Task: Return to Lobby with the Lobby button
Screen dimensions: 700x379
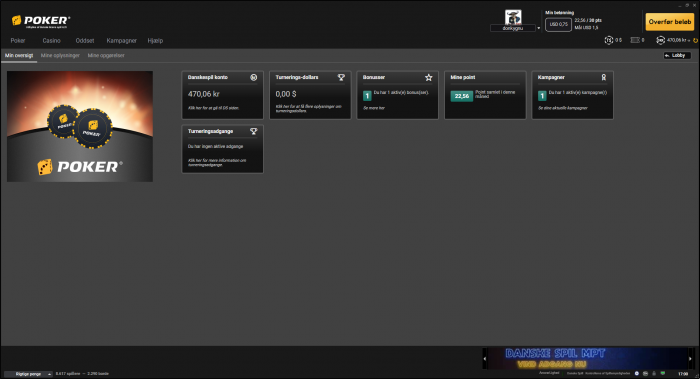Action: 677,55
